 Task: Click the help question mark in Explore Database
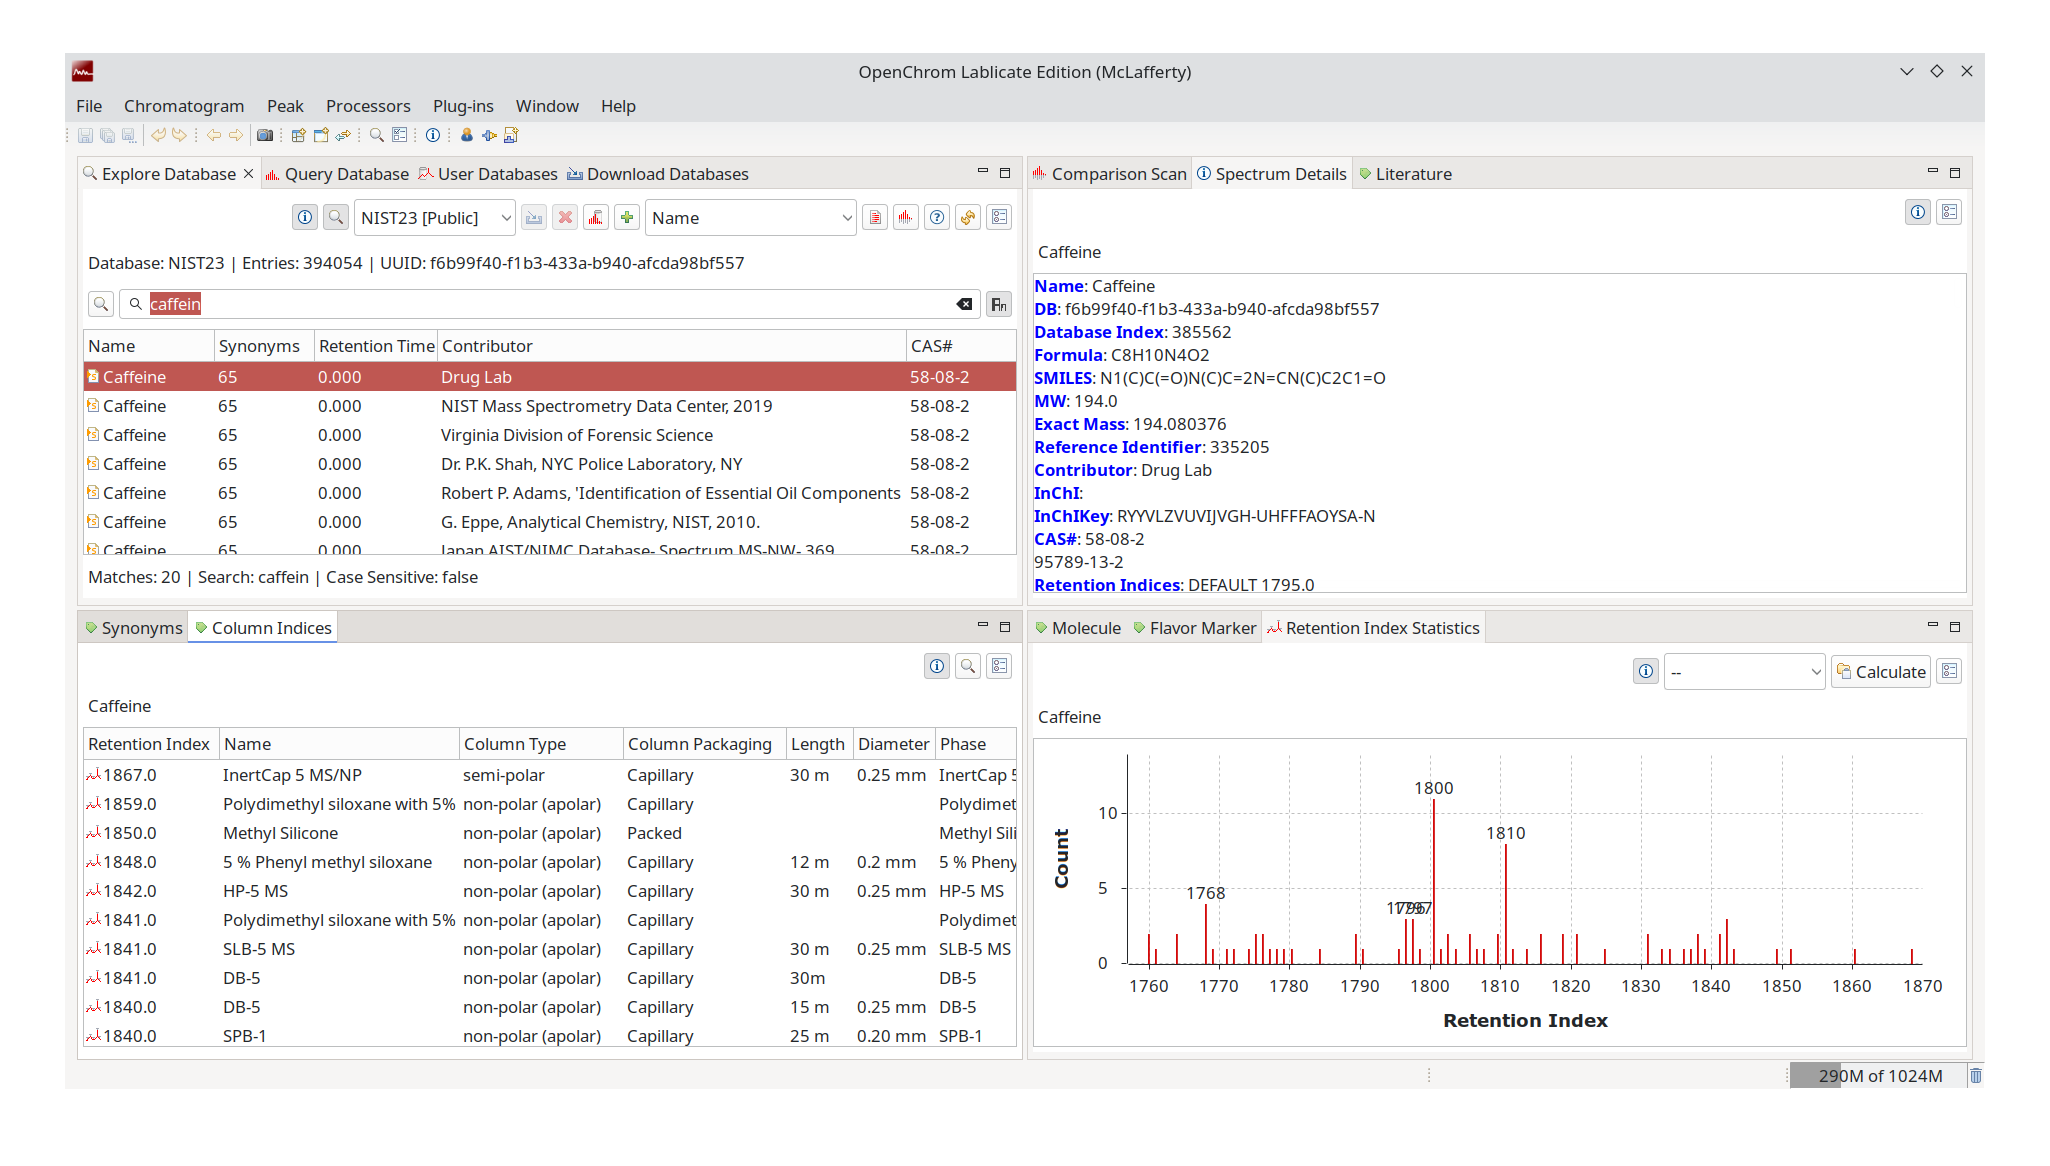coord(936,217)
